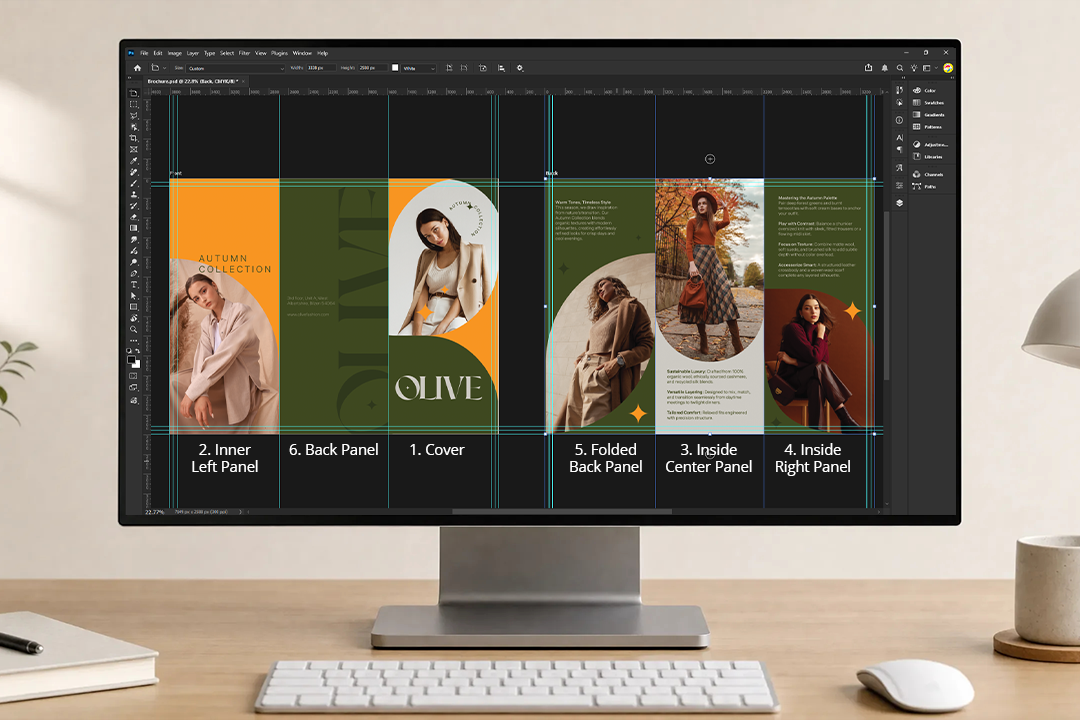This screenshot has width=1080, height=720.
Task: Select the Brush tool
Action: click(134, 183)
